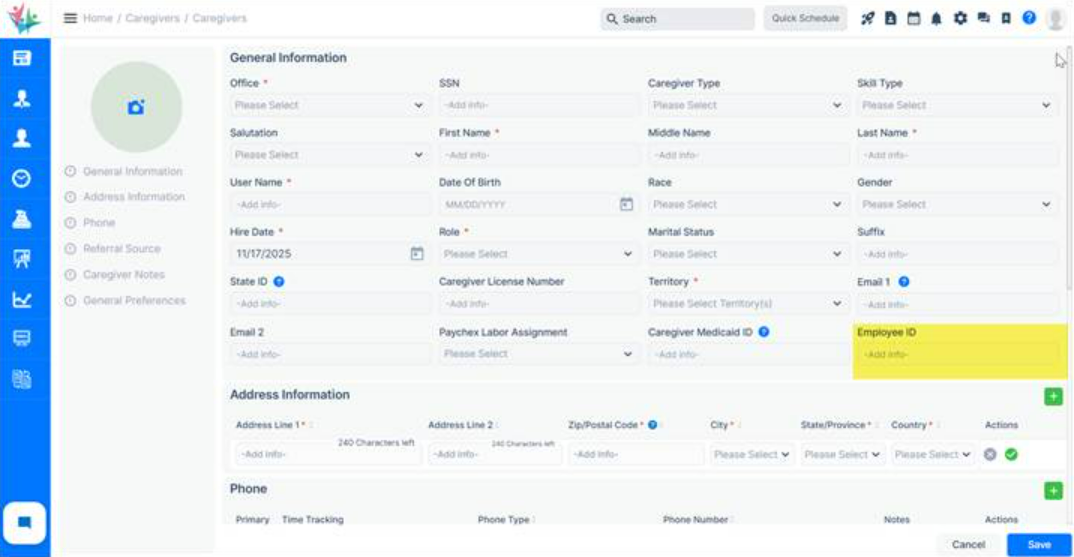The image size is (1074, 557).
Task: Click the User Name input field
Action: [x=329, y=204]
